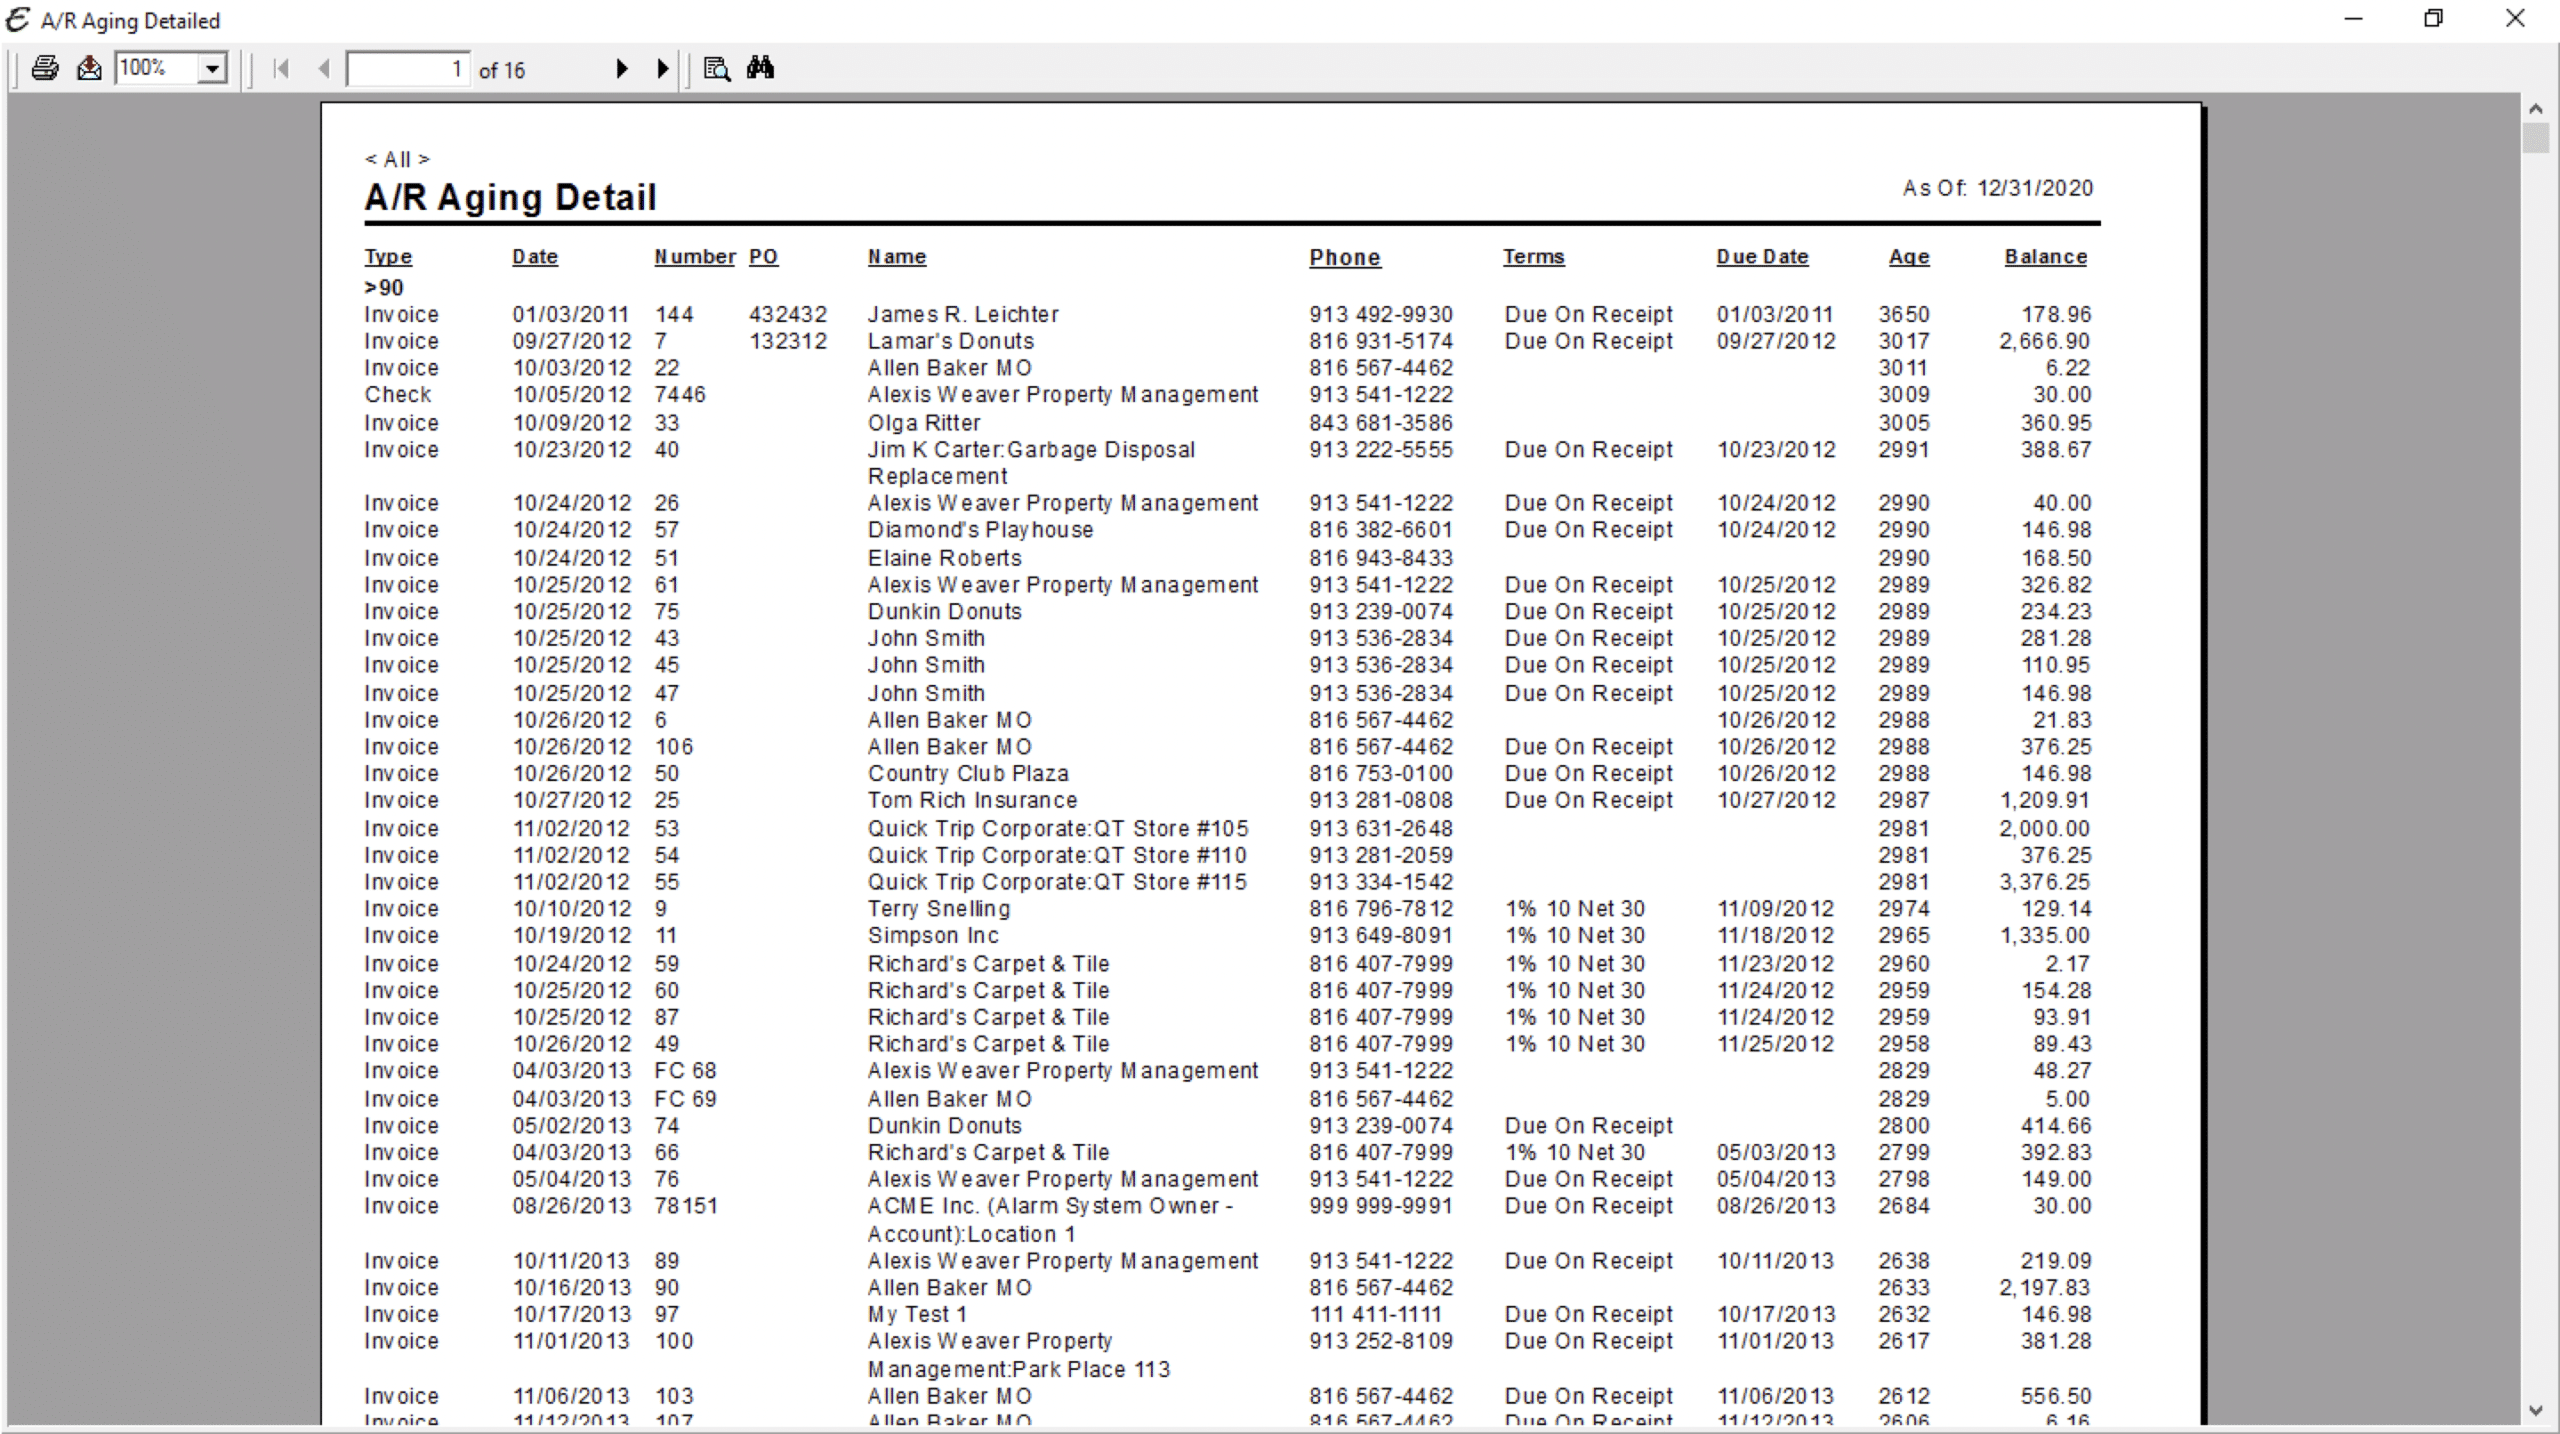Click the binoculars Find icon
Screen dimensions: 2560x1434
tap(760, 69)
